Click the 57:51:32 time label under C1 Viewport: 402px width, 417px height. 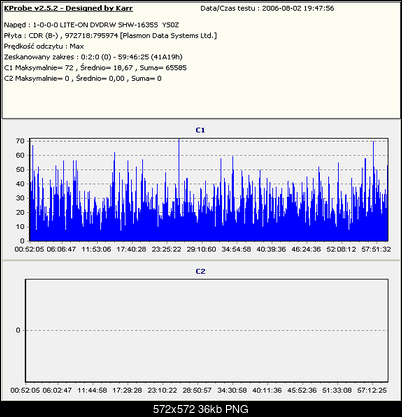[x=376, y=249]
